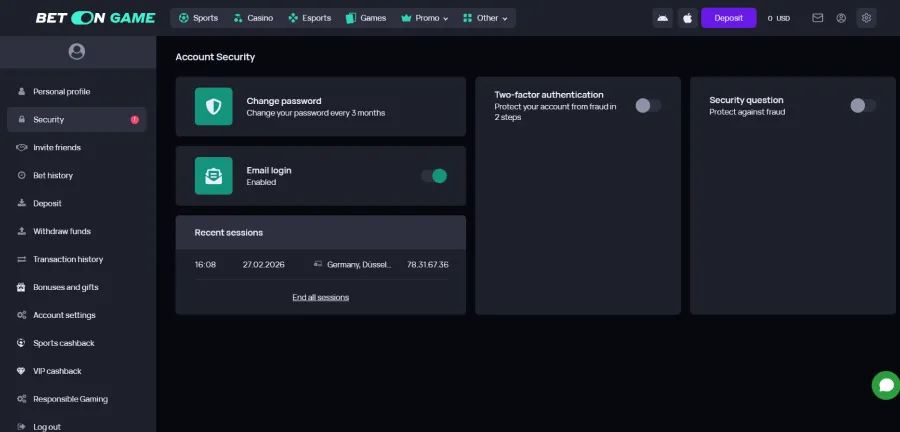Screen dimensions: 900x432
Task: Open the settings gear icon in header
Action: (866, 18)
